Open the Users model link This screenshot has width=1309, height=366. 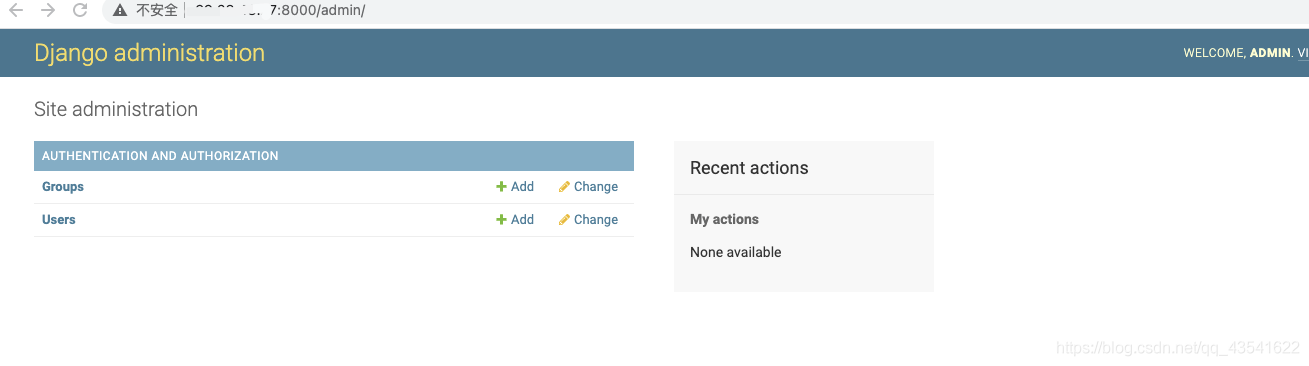click(59, 220)
